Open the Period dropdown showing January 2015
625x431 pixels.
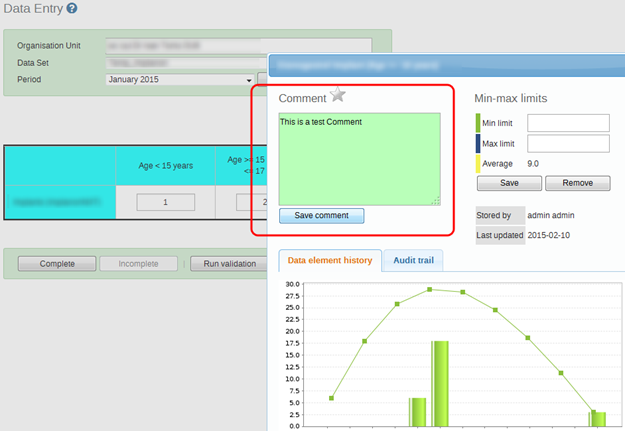coord(180,80)
